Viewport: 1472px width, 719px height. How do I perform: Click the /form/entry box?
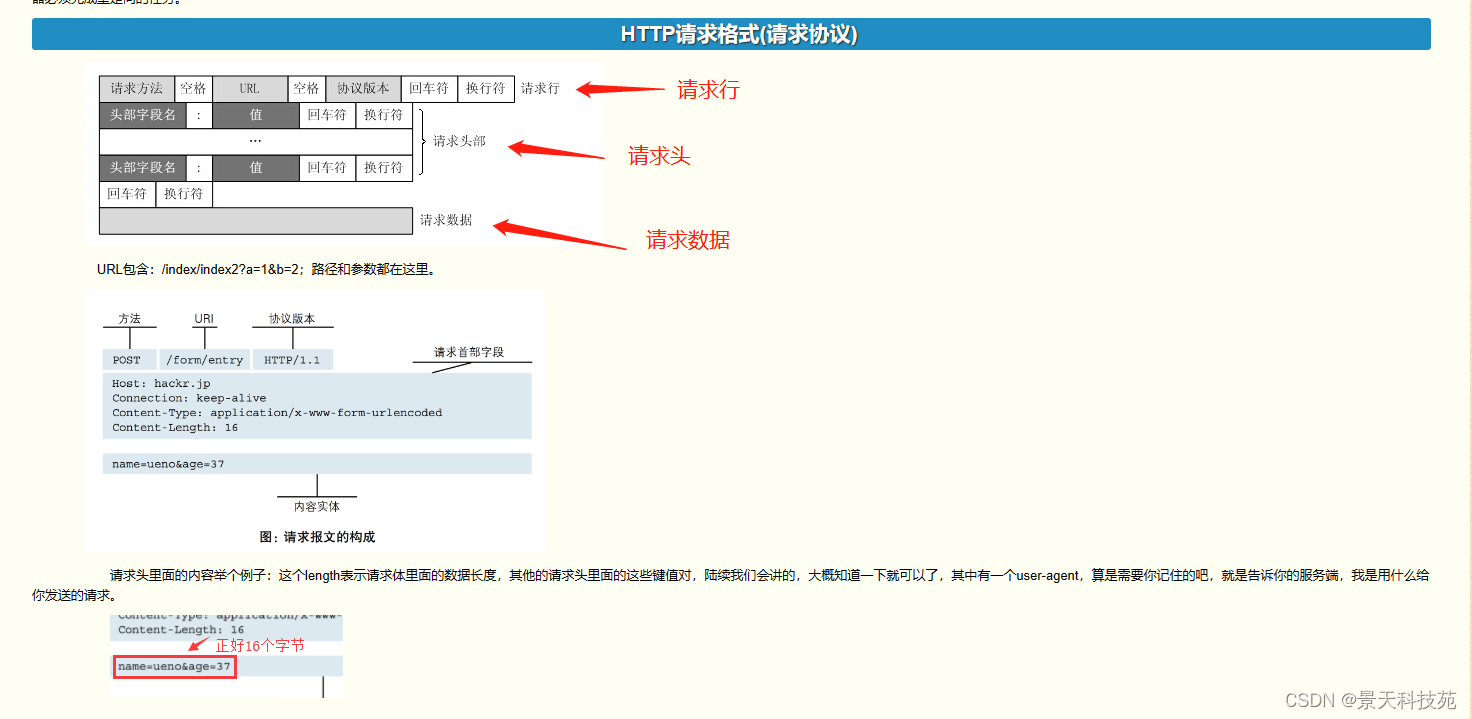click(205, 360)
